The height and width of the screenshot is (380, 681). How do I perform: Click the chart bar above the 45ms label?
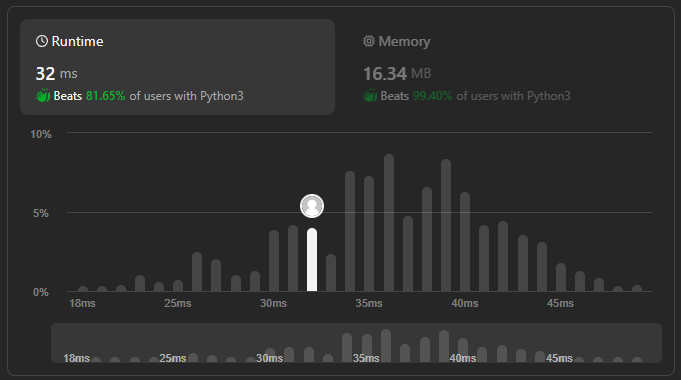pyautogui.click(x=561, y=277)
